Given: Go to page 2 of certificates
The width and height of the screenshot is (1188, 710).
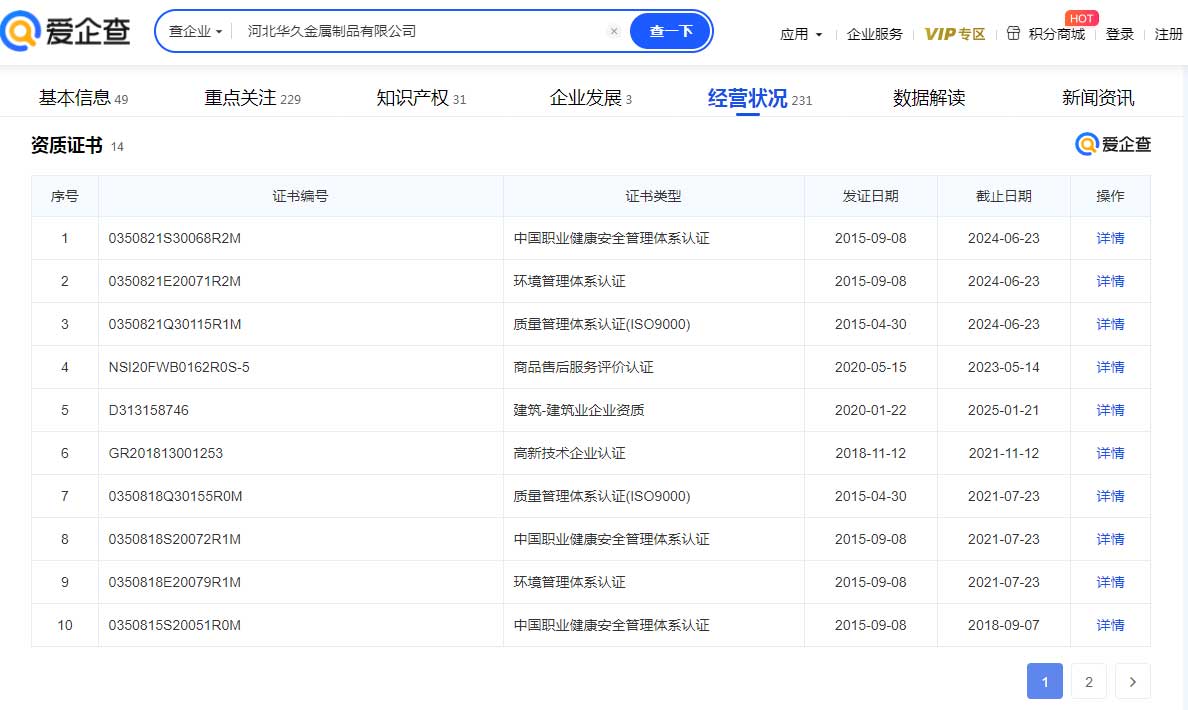Looking at the screenshot, I should point(1088,682).
